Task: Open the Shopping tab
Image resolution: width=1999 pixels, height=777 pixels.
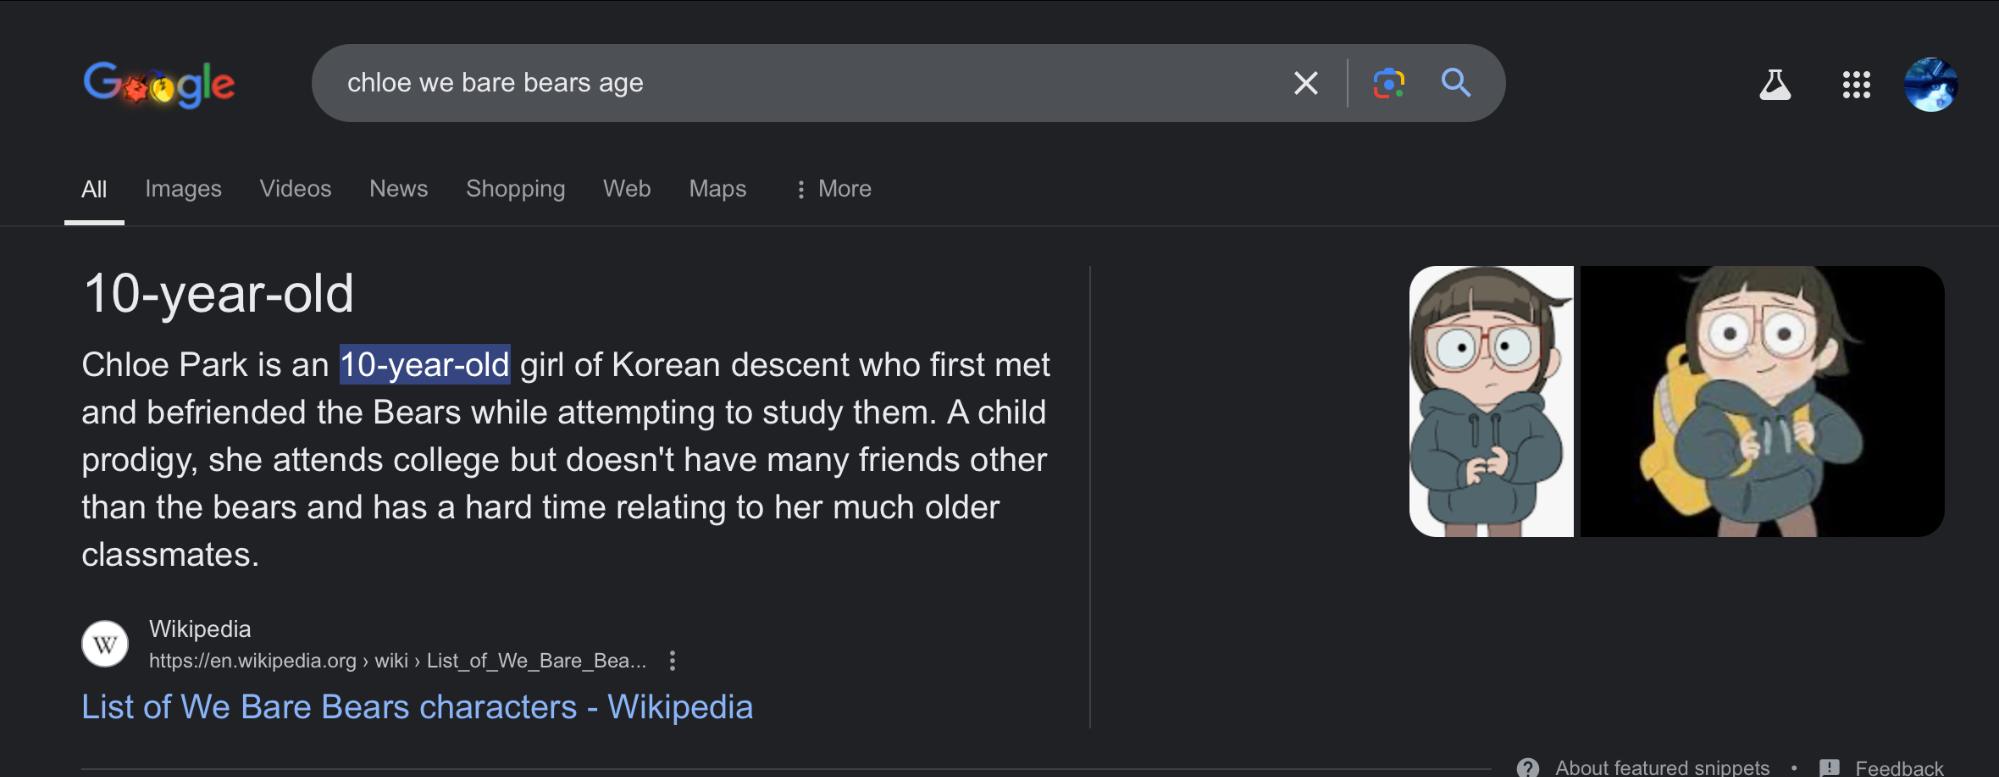Action: 515,189
